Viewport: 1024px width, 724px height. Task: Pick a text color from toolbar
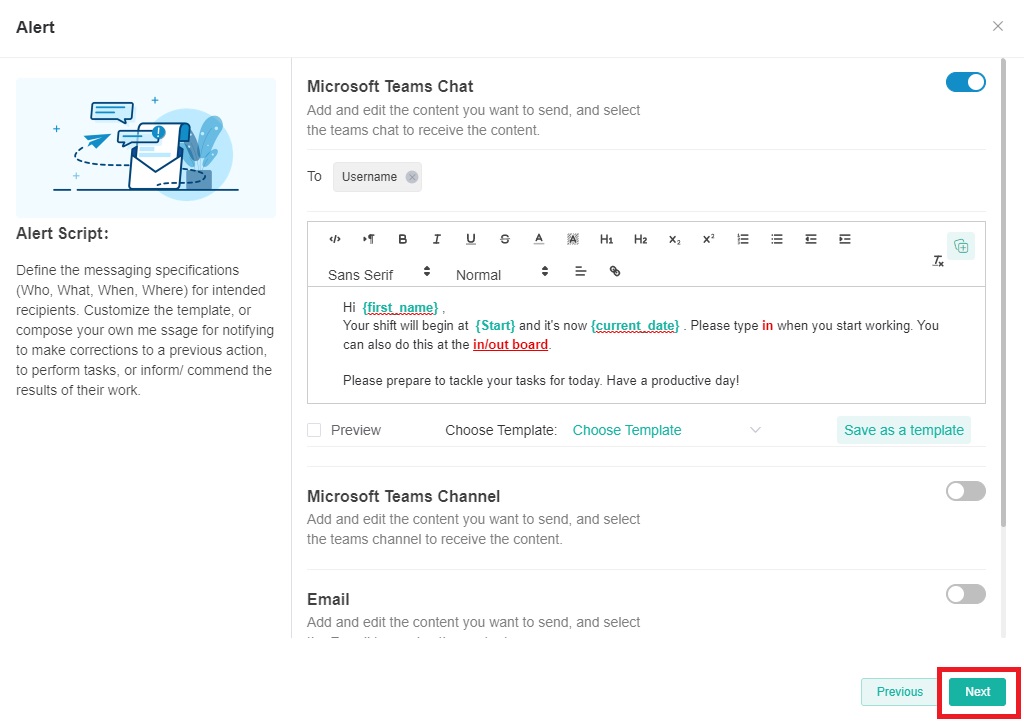pyautogui.click(x=539, y=239)
